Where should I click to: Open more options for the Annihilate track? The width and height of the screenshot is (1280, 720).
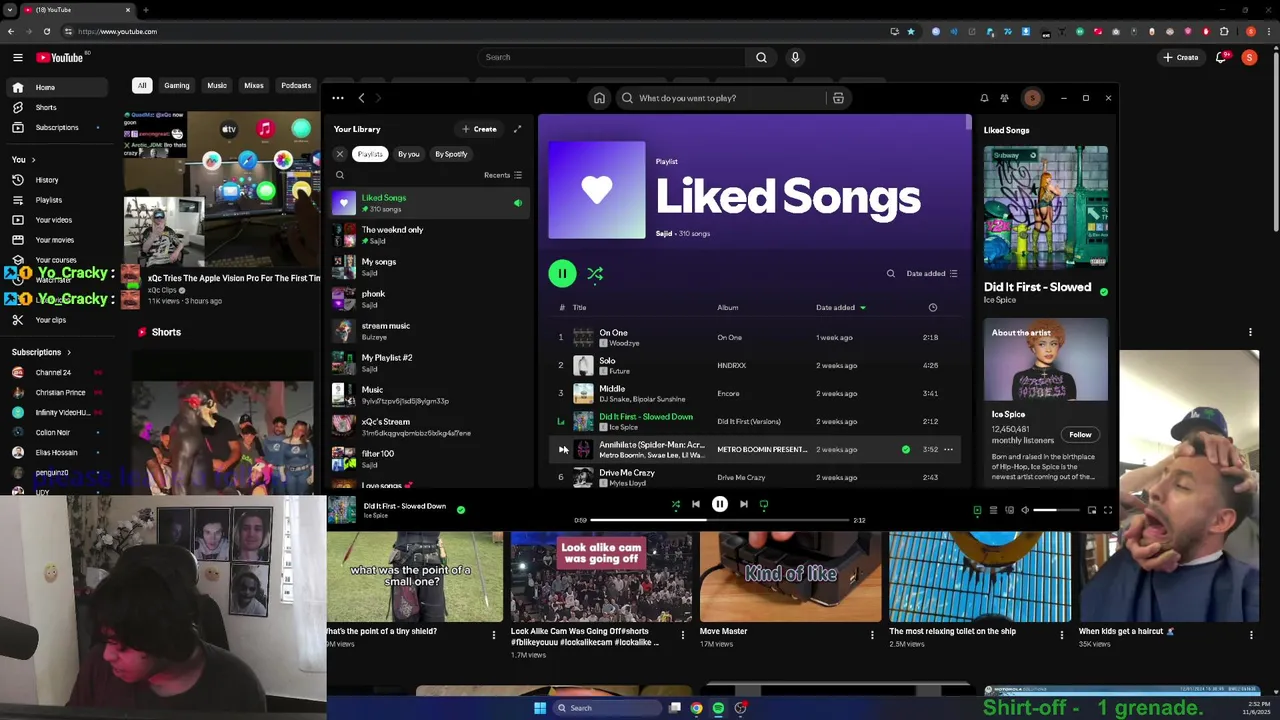pyautogui.click(x=948, y=450)
